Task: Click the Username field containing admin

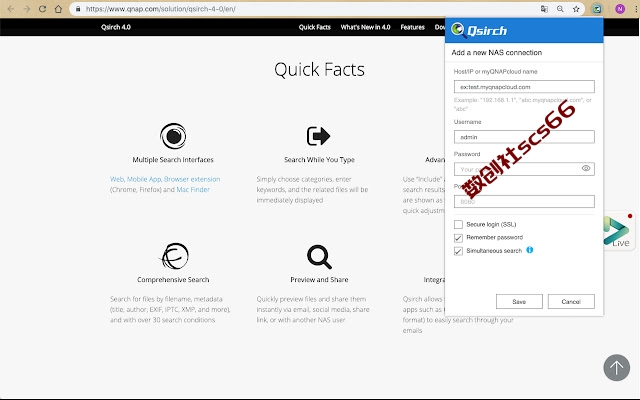Action: 524,137
